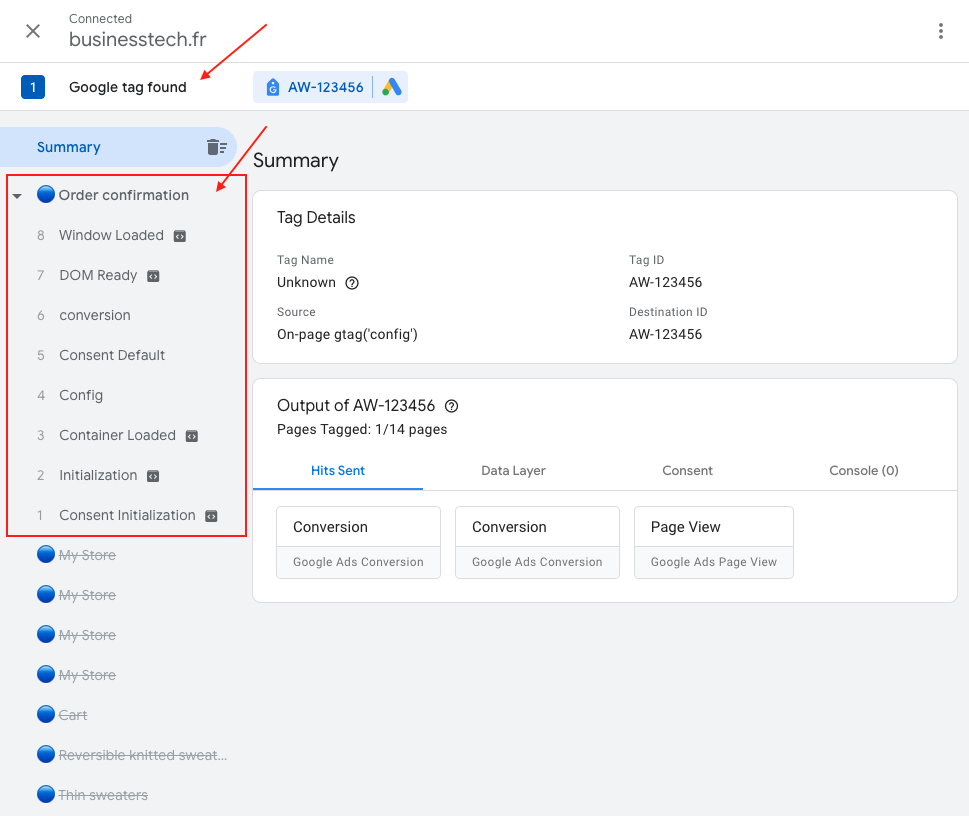969x816 pixels.
Task: Open the first Conversion hit card
Action: point(358,541)
